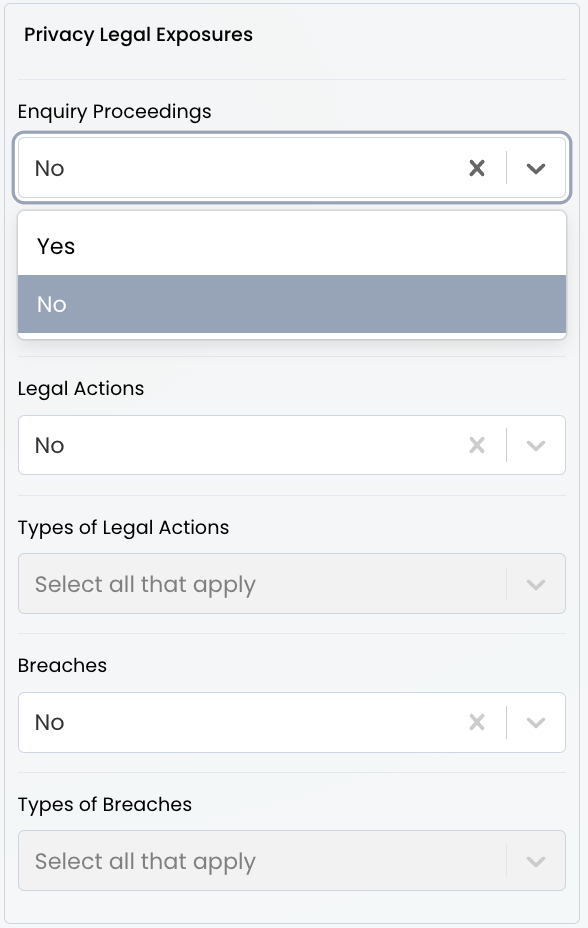Clear the Breaches field value

pyautogui.click(x=477, y=722)
